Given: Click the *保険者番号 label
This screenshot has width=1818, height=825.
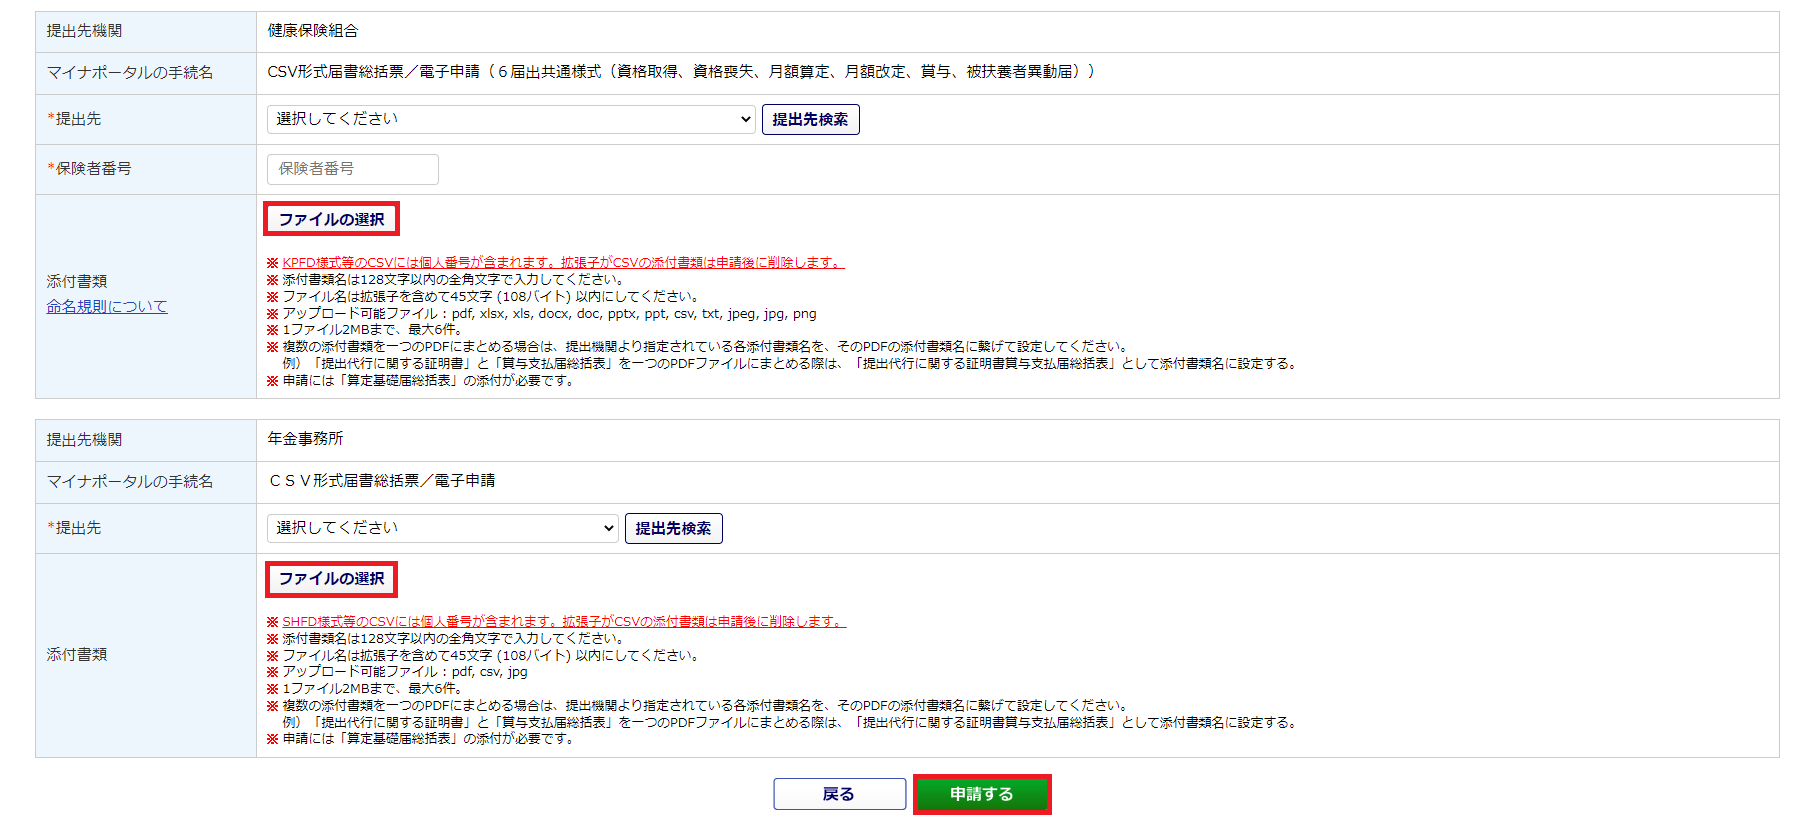Looking at the screenshot, I should click(x=89, y=169).
